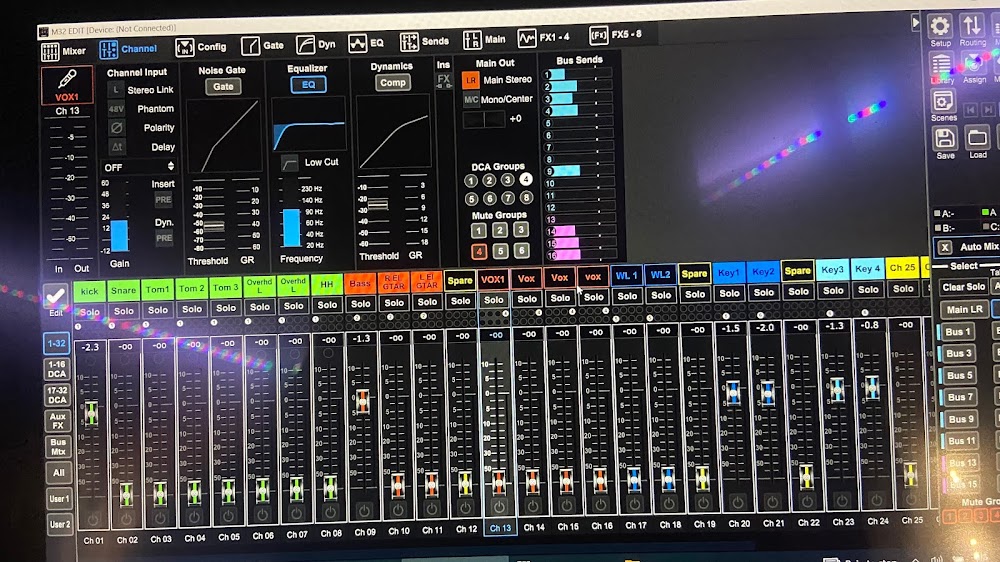This screenshot has height=562, width=1000.
Task: Open the EQ tab
Action: (366, 44)
